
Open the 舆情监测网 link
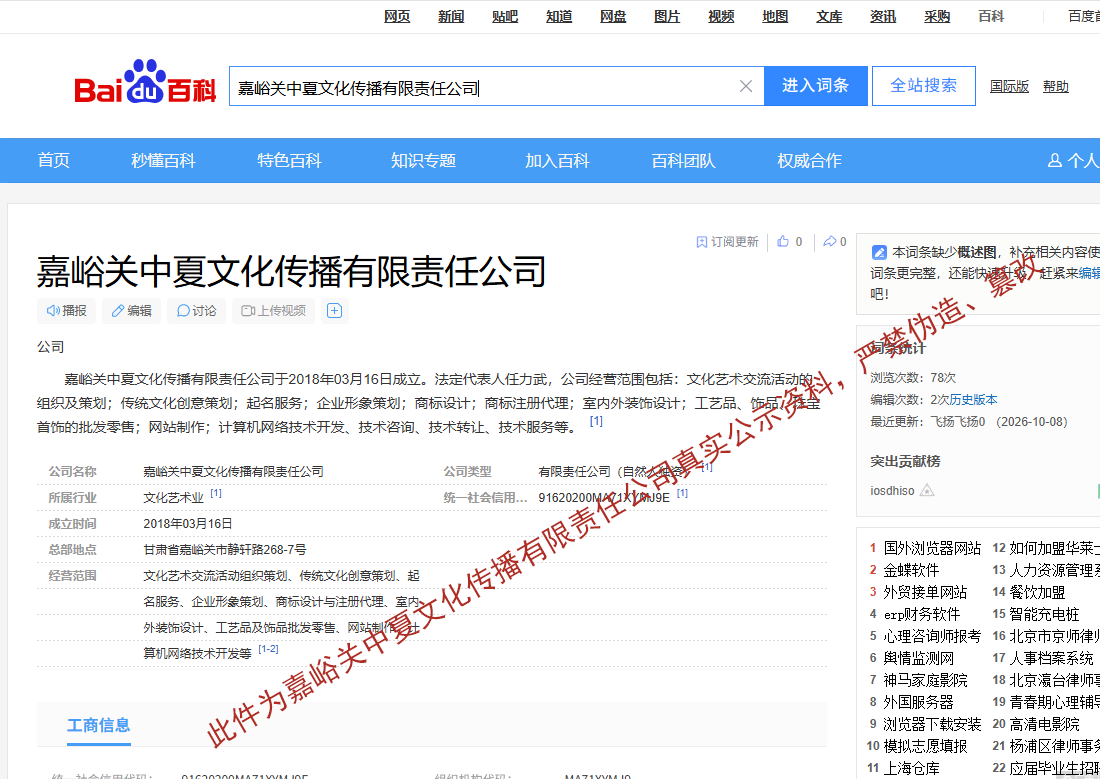tap(918, 658)
